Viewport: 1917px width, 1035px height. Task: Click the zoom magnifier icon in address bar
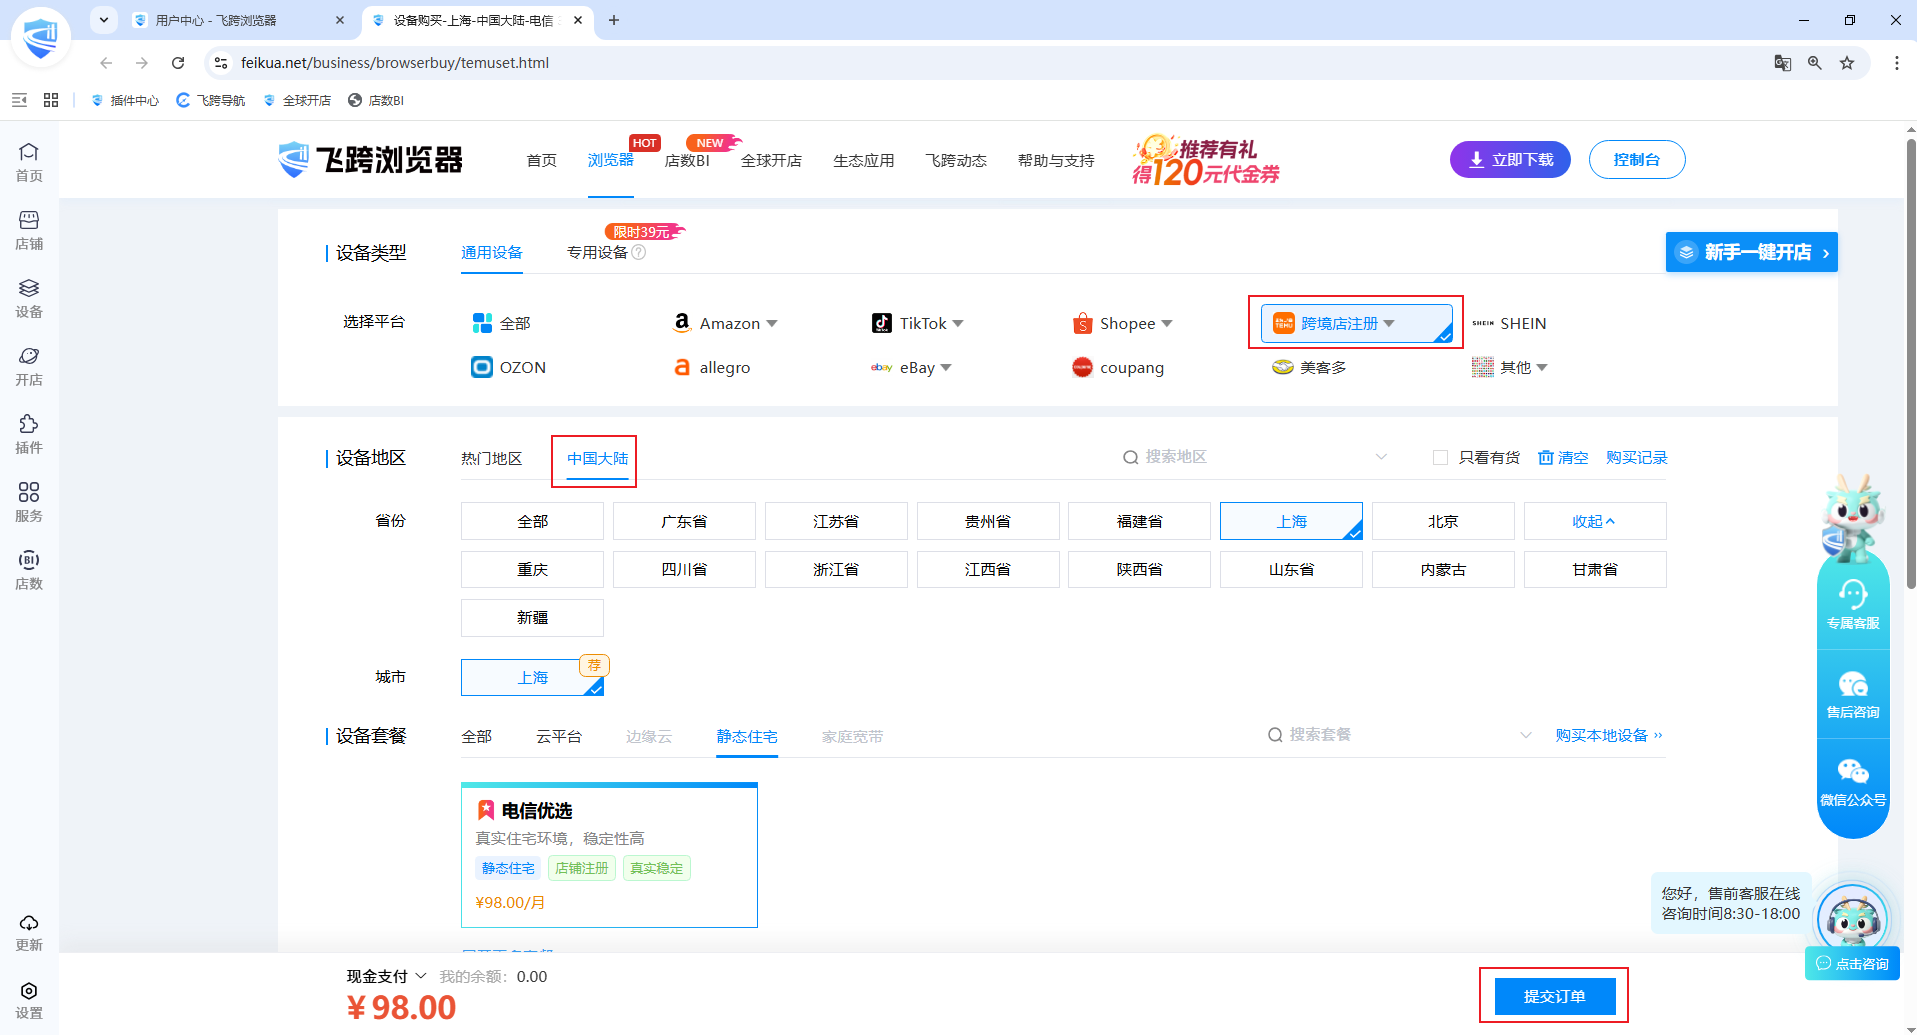[x=1815, y=63]
